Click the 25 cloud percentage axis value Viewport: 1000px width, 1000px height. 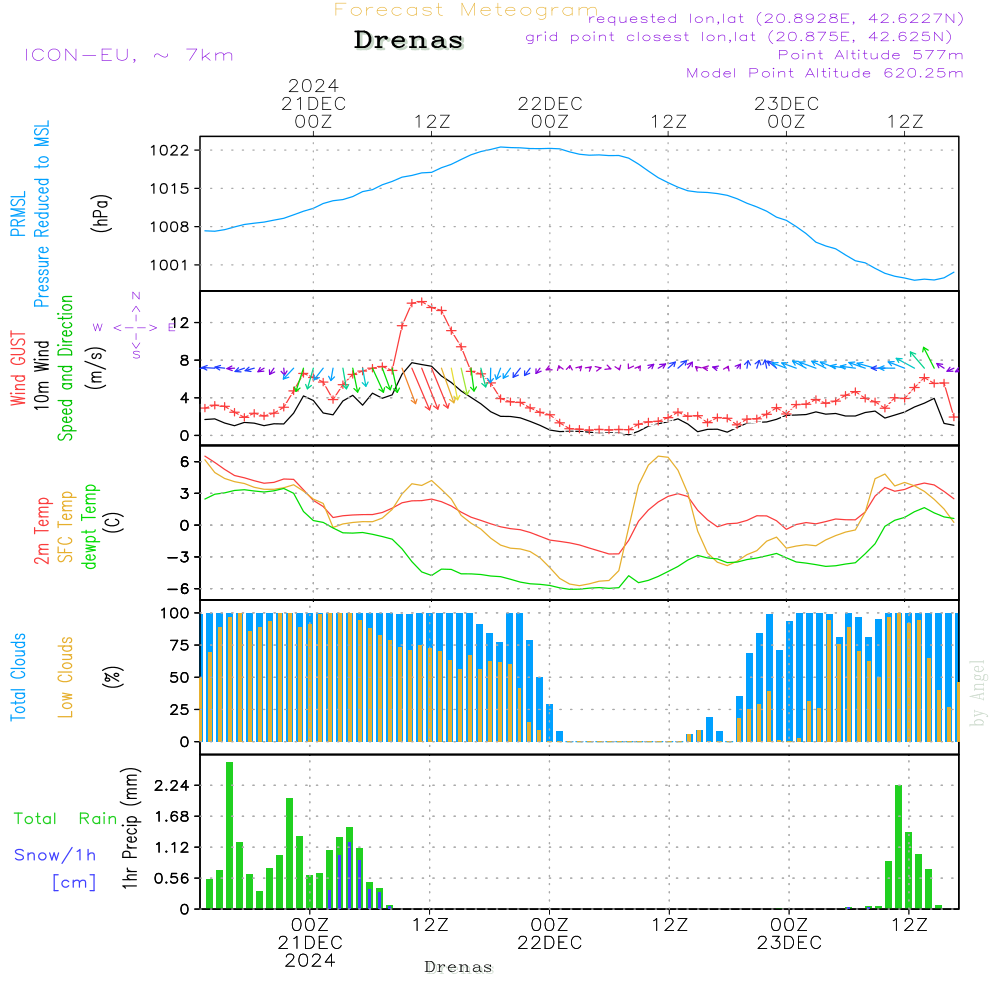[180, 710]
